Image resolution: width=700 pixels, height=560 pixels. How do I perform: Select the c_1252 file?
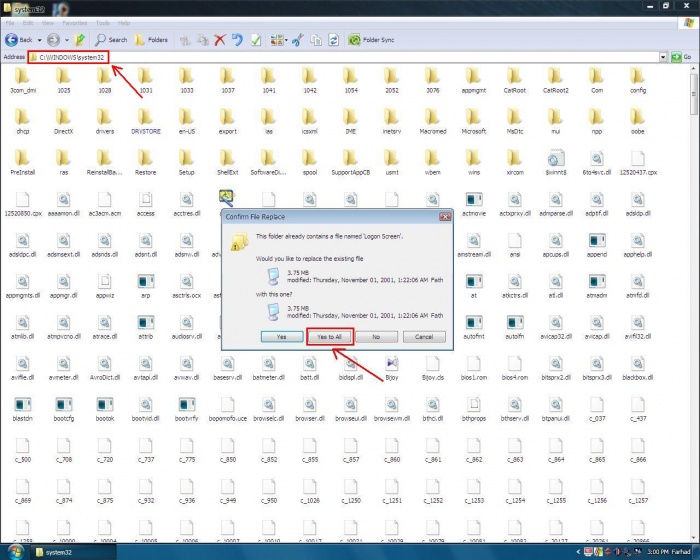(x=433, y=490)
